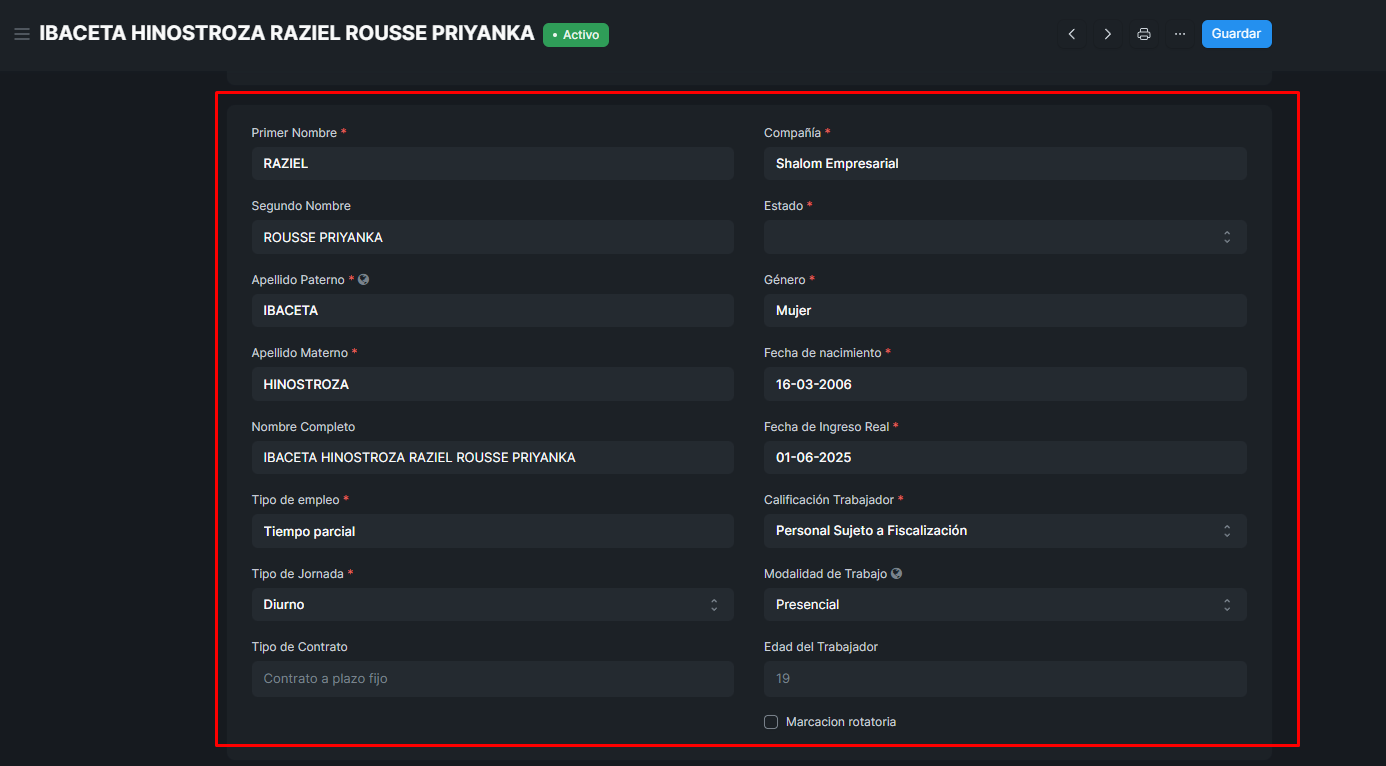This screenshot has width=1386, height=766.
Task: Open the three-dots more options menu
Action: (1180, 34)
